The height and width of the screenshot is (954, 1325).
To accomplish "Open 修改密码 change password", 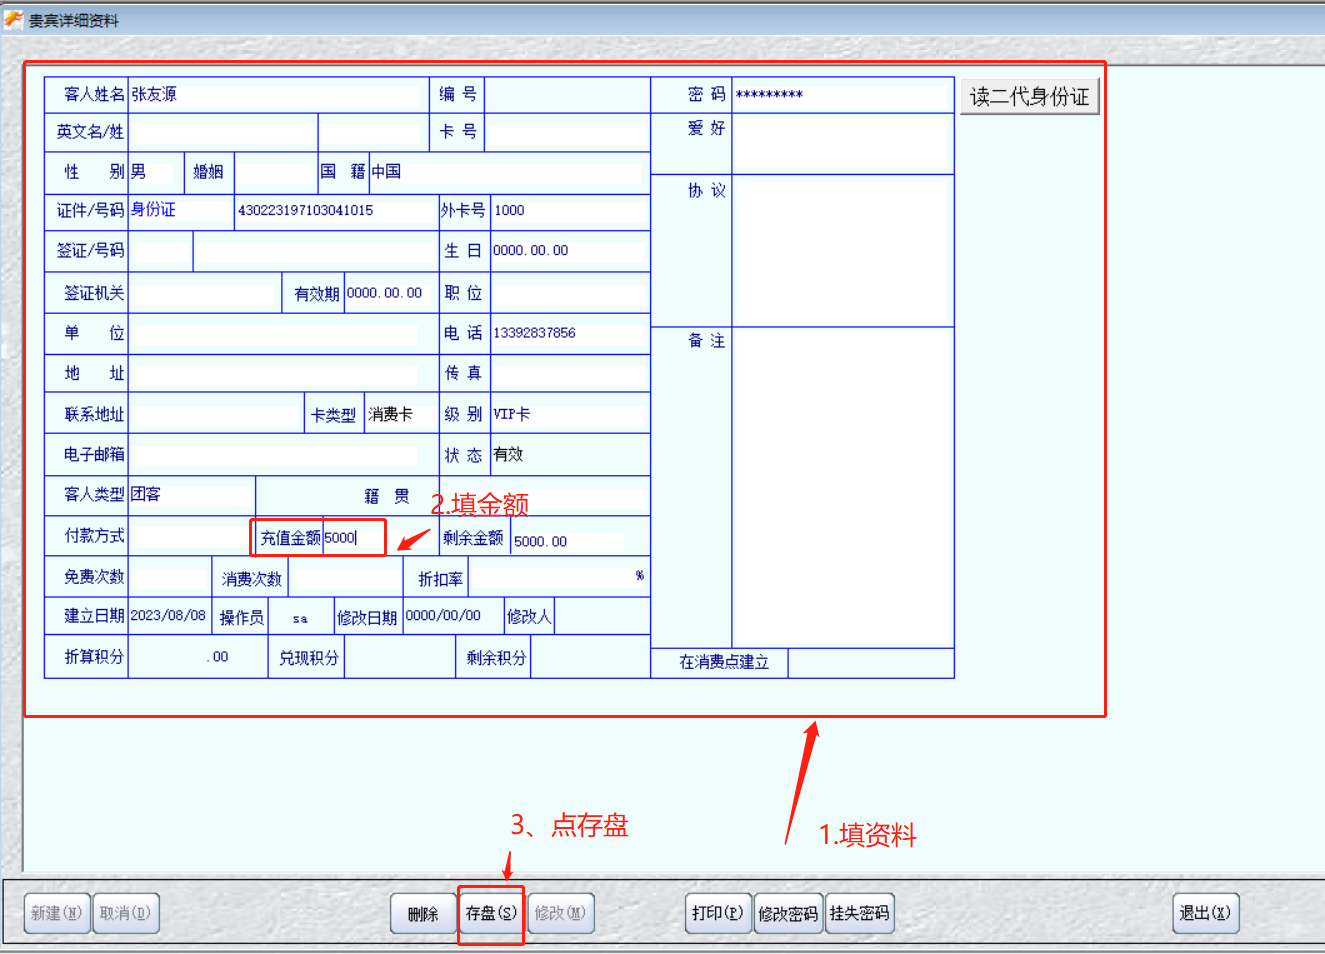I will coord(788,913).
